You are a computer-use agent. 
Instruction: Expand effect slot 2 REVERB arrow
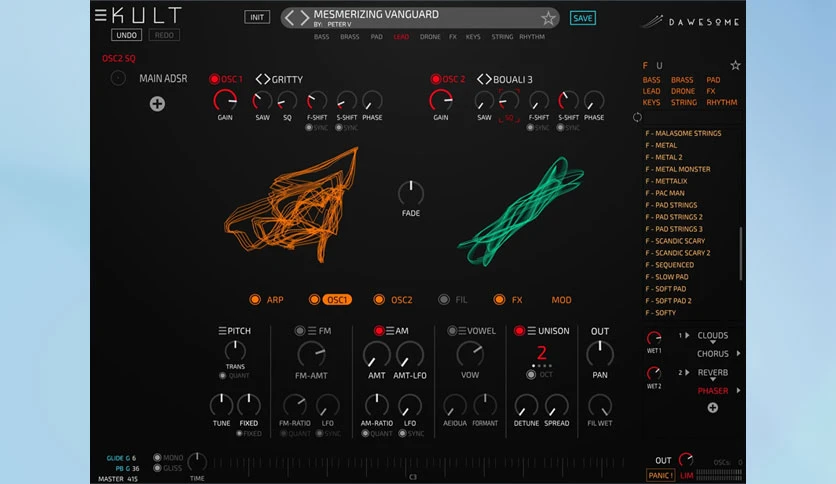tap(687, 372)
